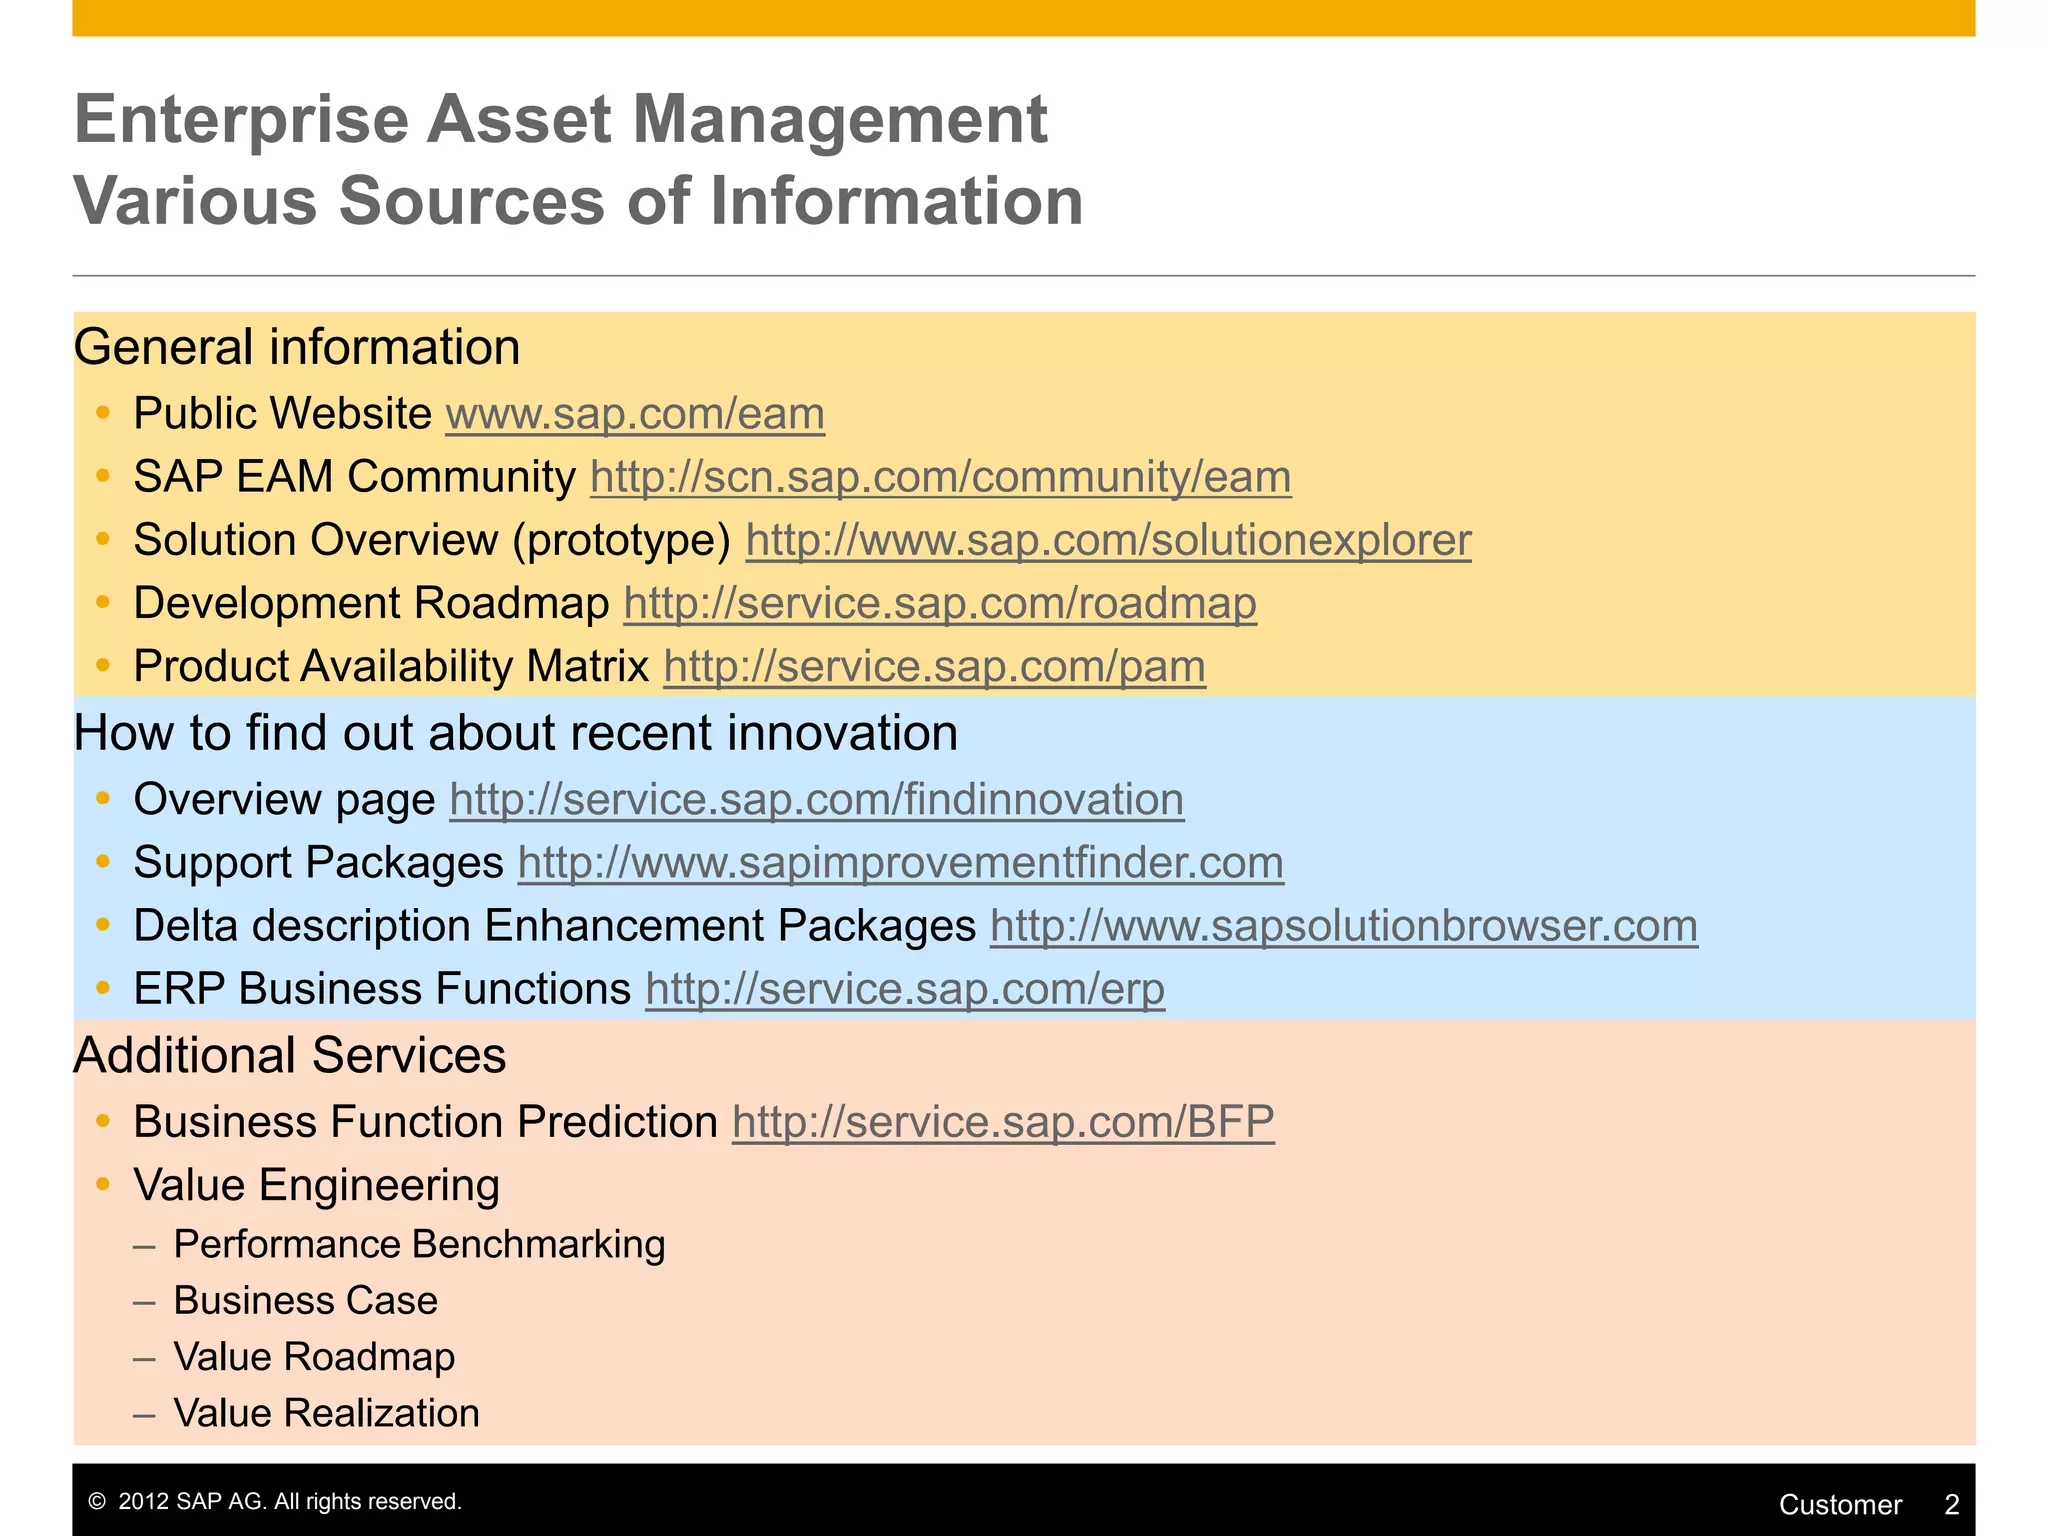Click the 'ERP Business Functions' label
The width and height of the screenshot is (2048, 1536).
click(x=383, y=988)
